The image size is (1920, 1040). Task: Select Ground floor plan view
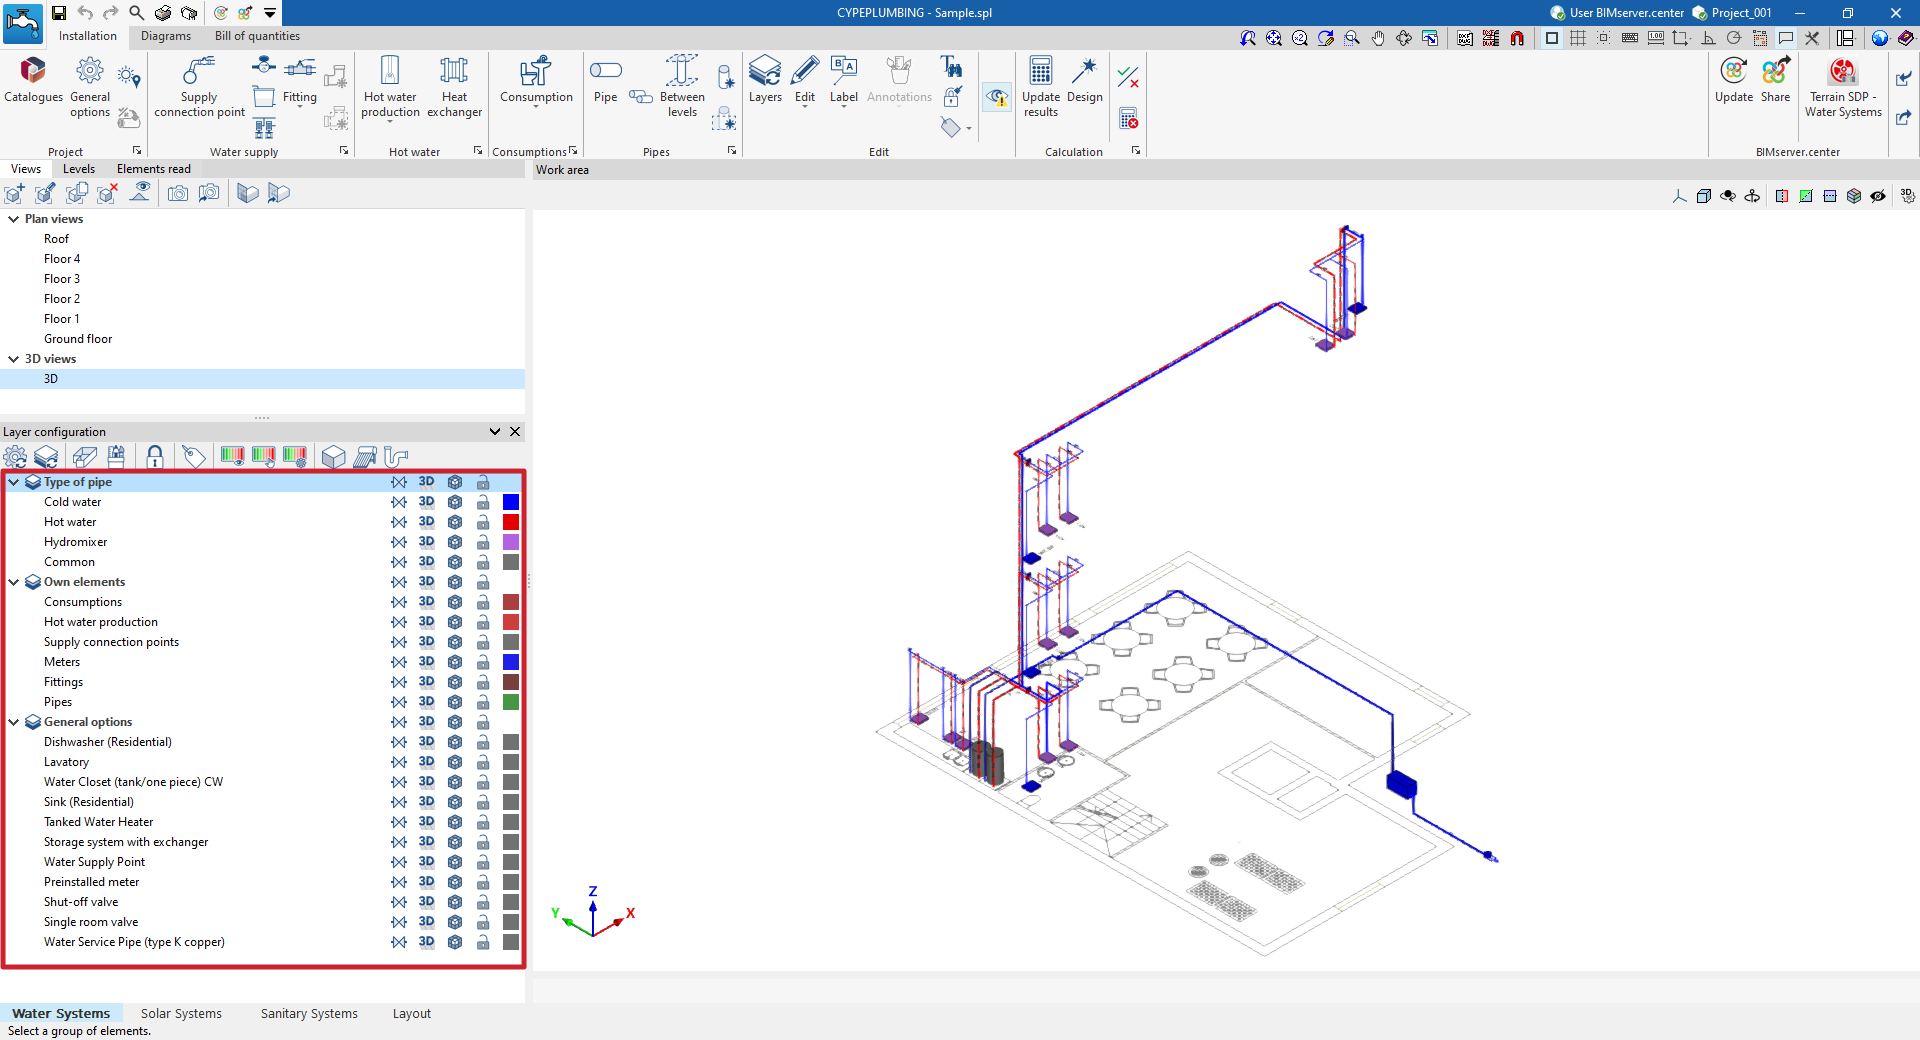[78, 339]
